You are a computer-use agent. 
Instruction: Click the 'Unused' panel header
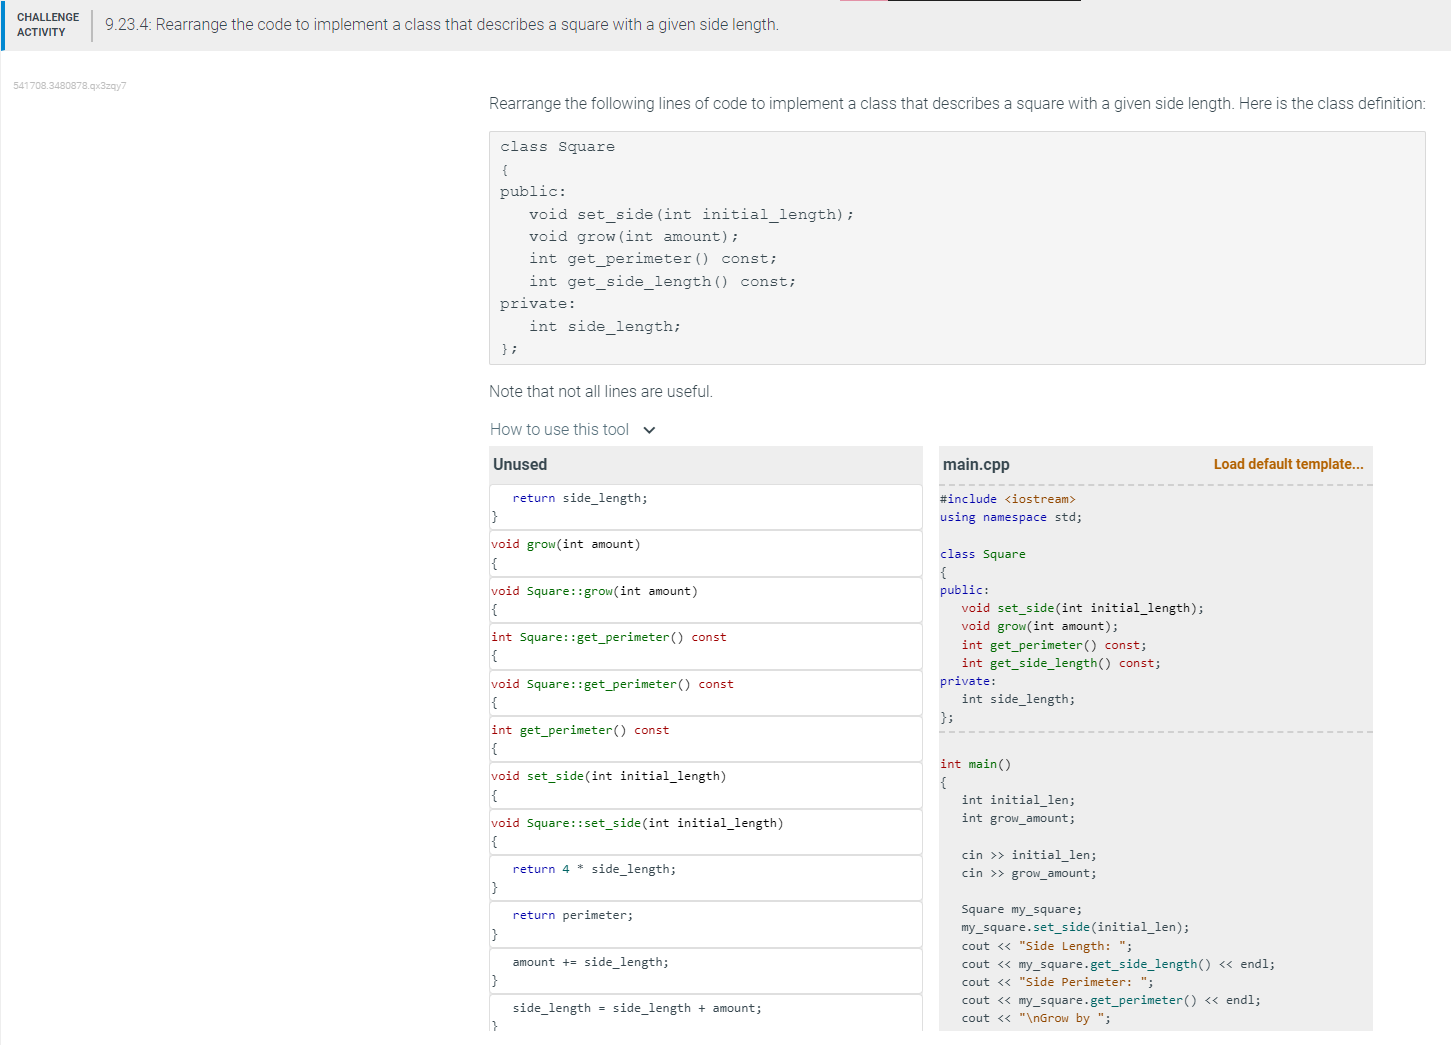click(x=520, y=464)
